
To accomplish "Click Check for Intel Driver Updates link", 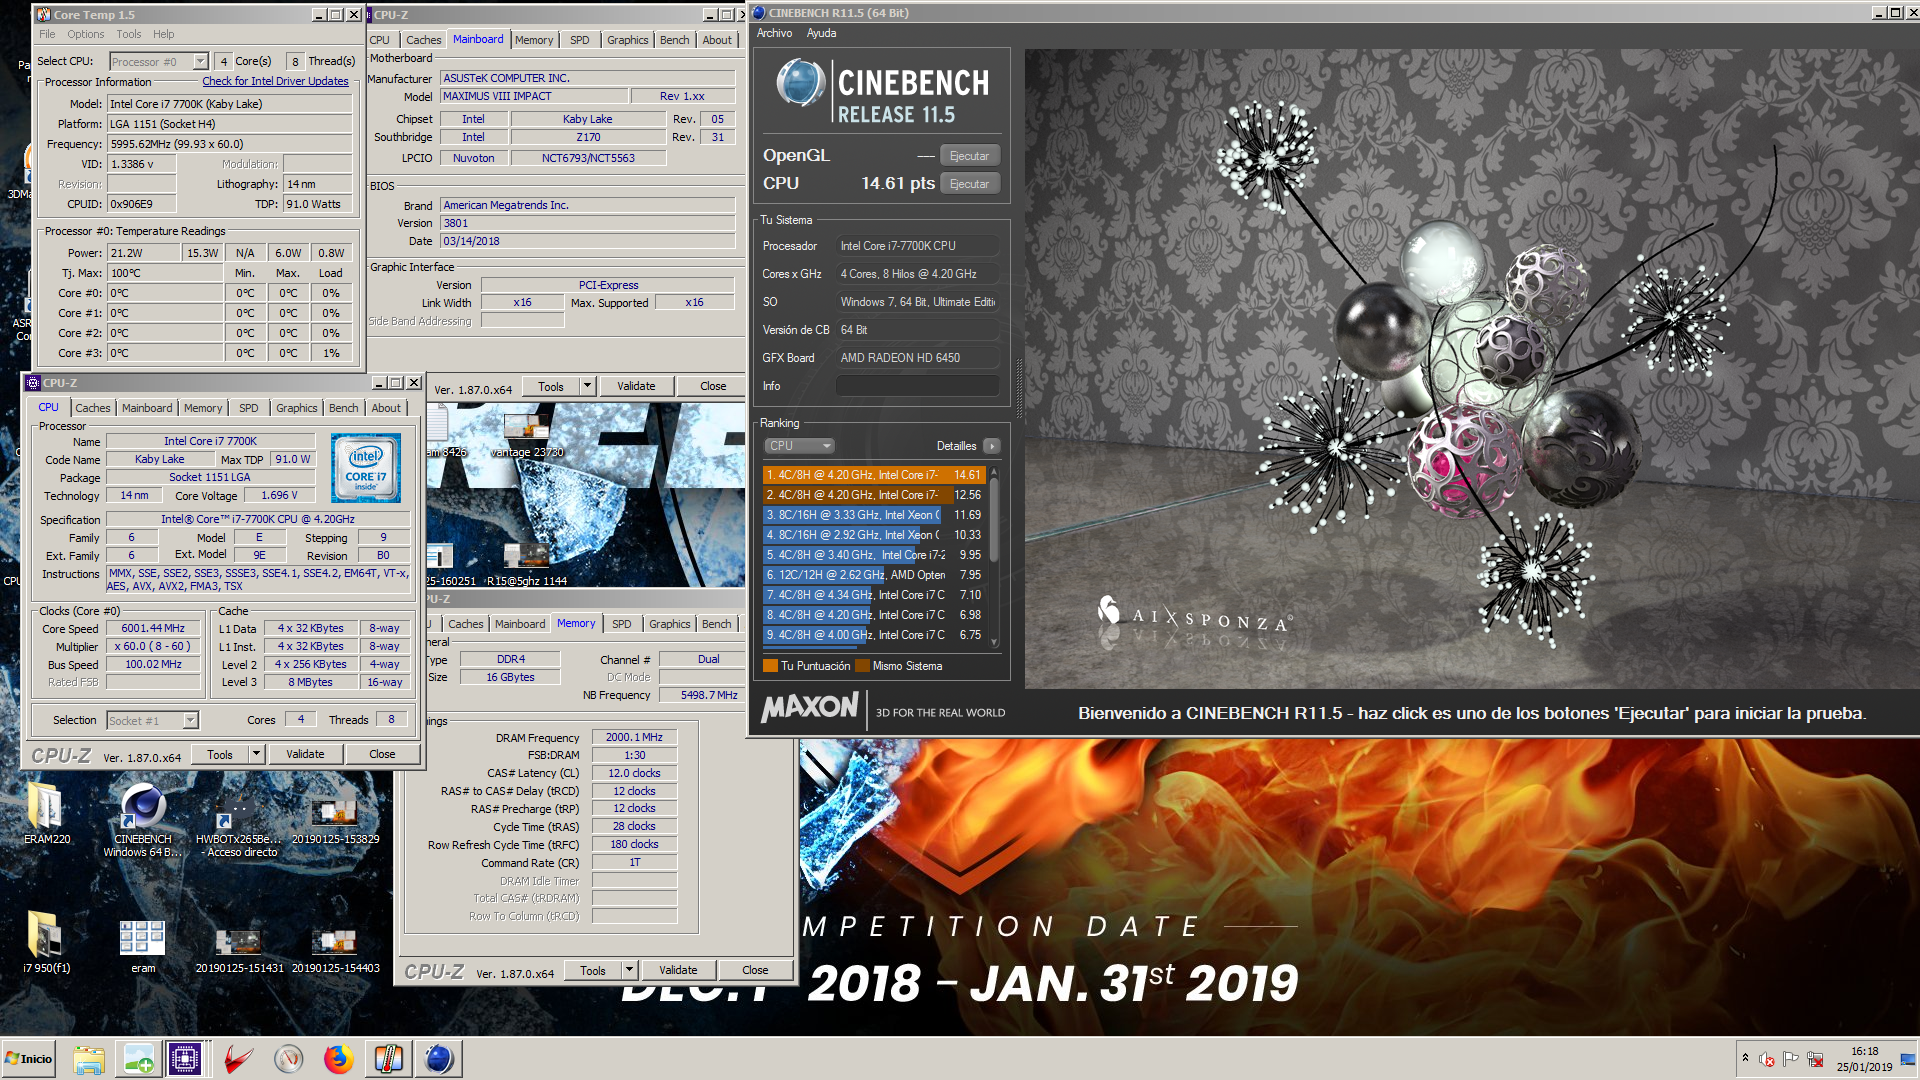I will coord(275,81).
